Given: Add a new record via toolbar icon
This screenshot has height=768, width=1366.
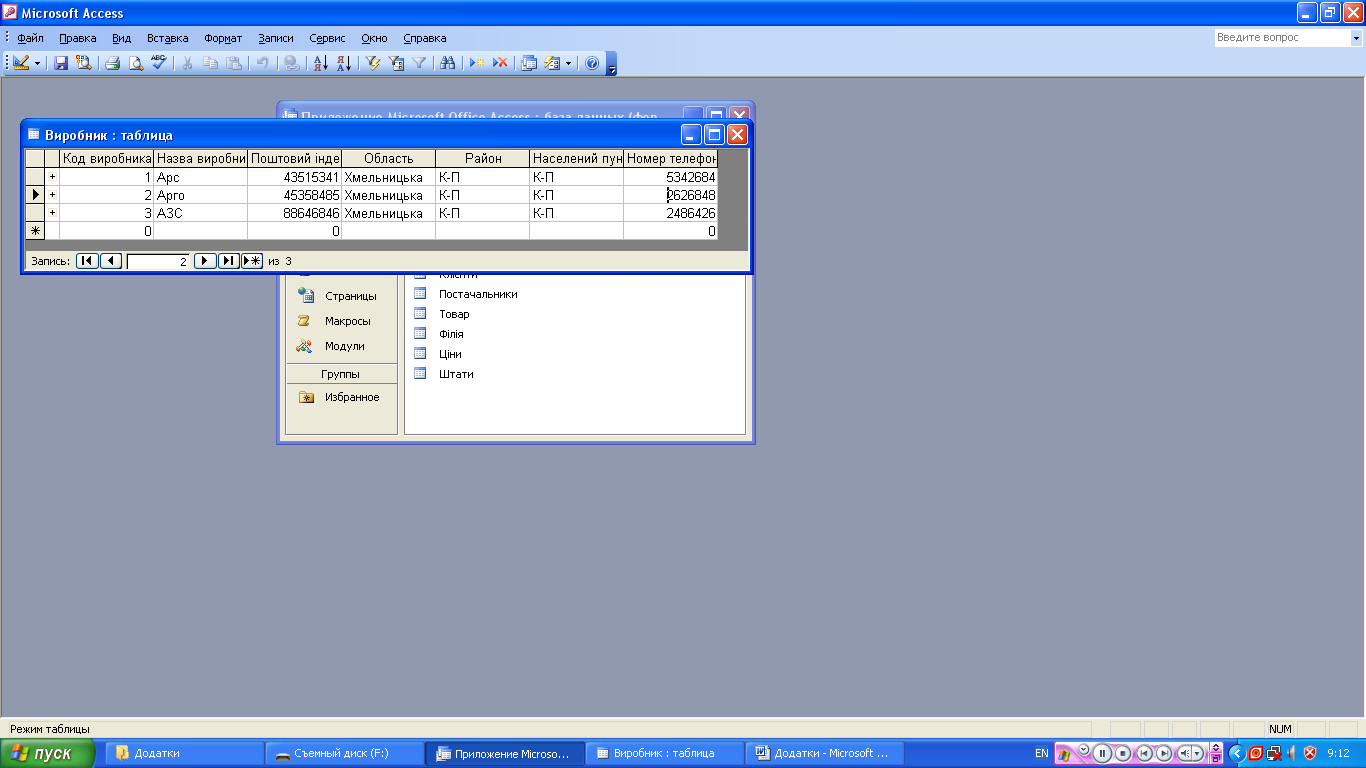Looking at the screenshot, I should pyautogui.click(x=478, y=62).
